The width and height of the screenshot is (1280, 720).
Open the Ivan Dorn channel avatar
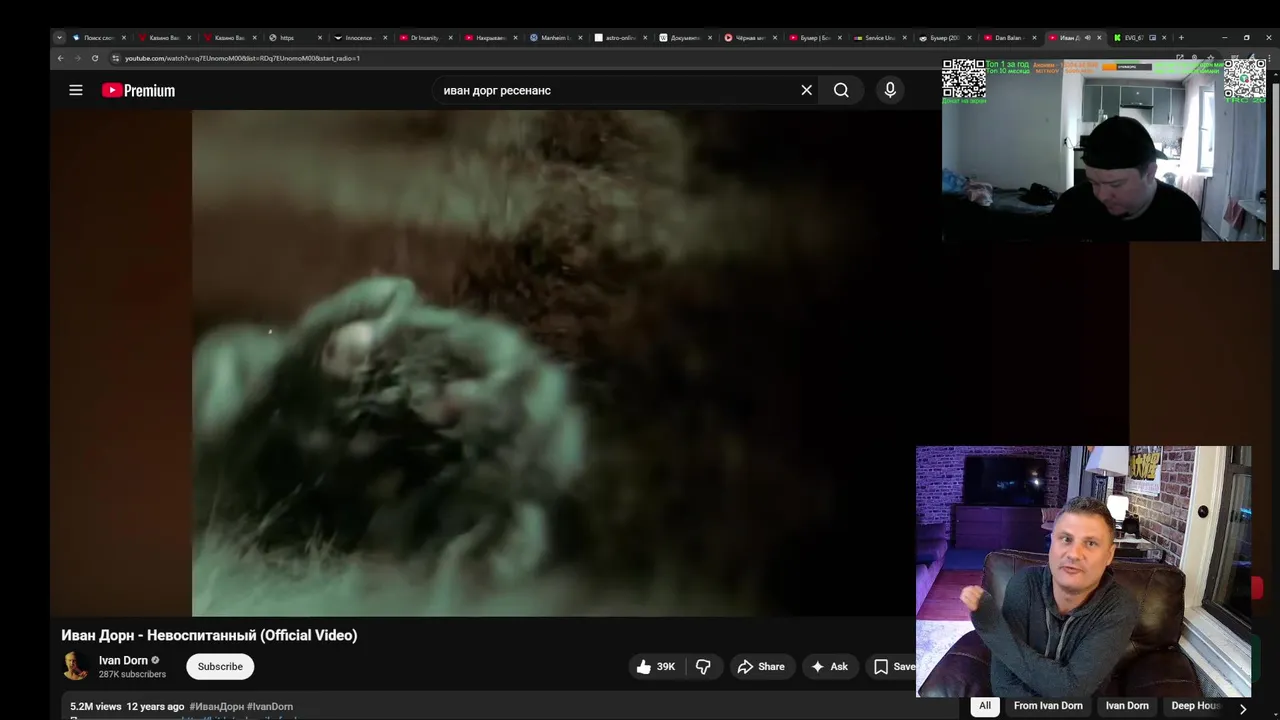[x=75, y=666]
